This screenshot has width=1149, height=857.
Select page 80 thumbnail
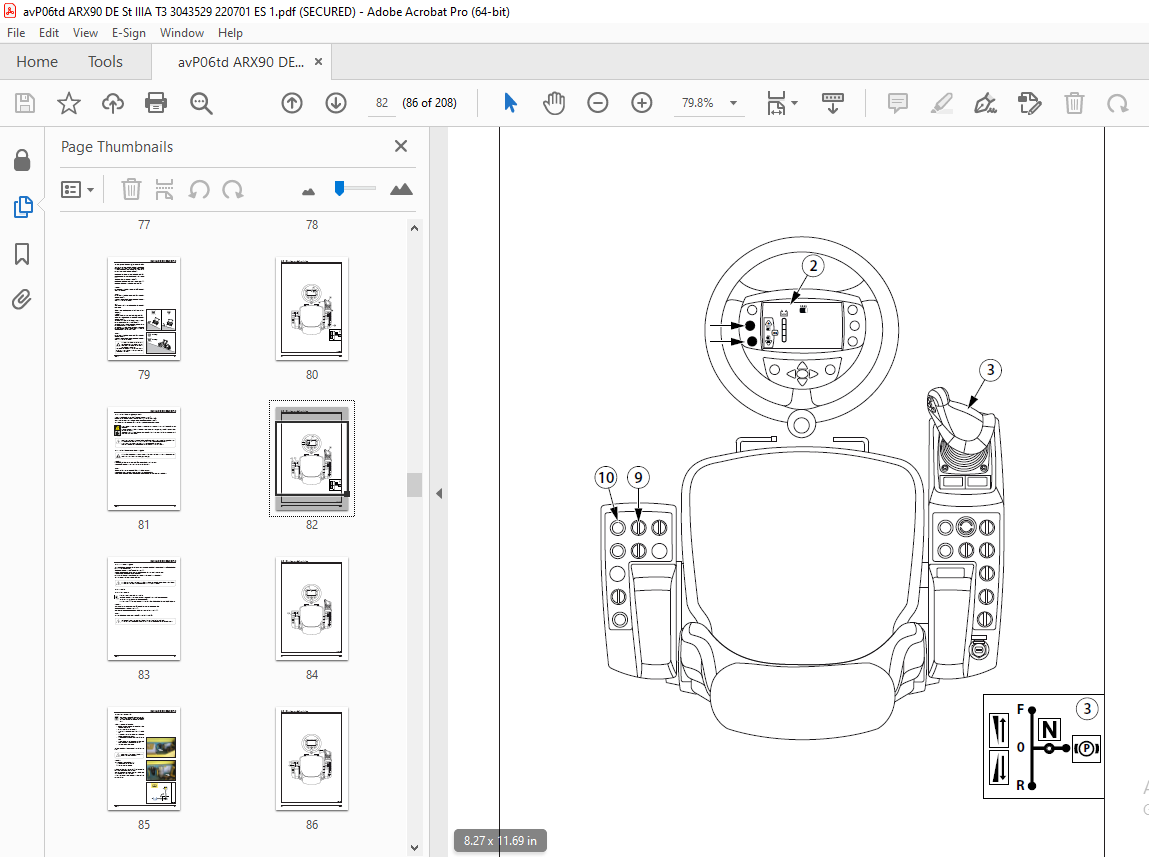pyautogui.click(x=312, y=308)
